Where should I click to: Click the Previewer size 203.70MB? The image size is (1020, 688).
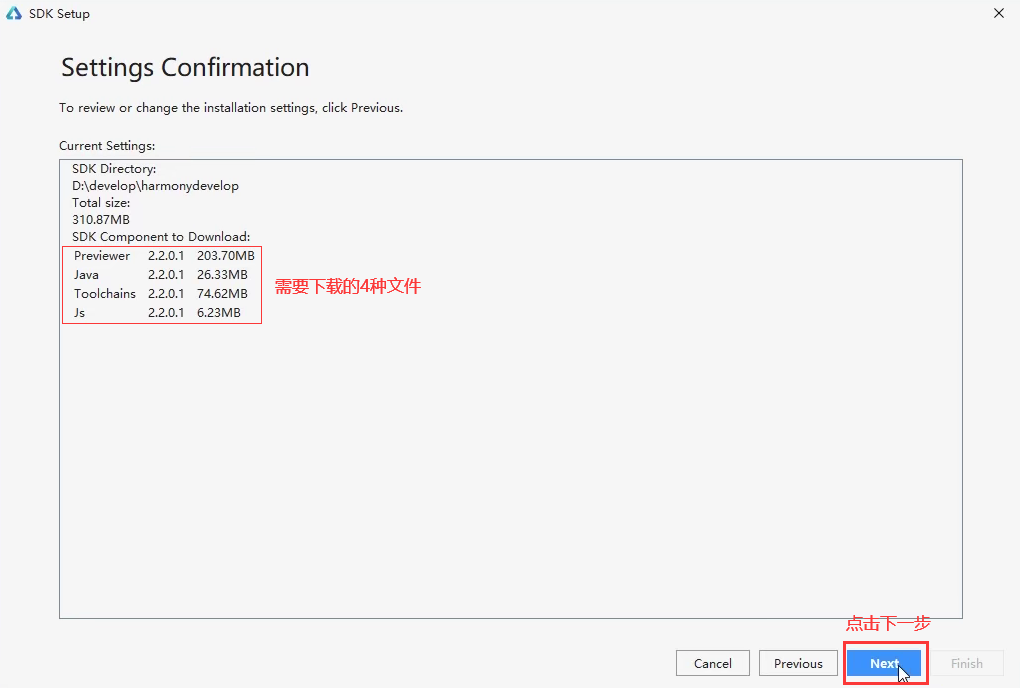226,256
